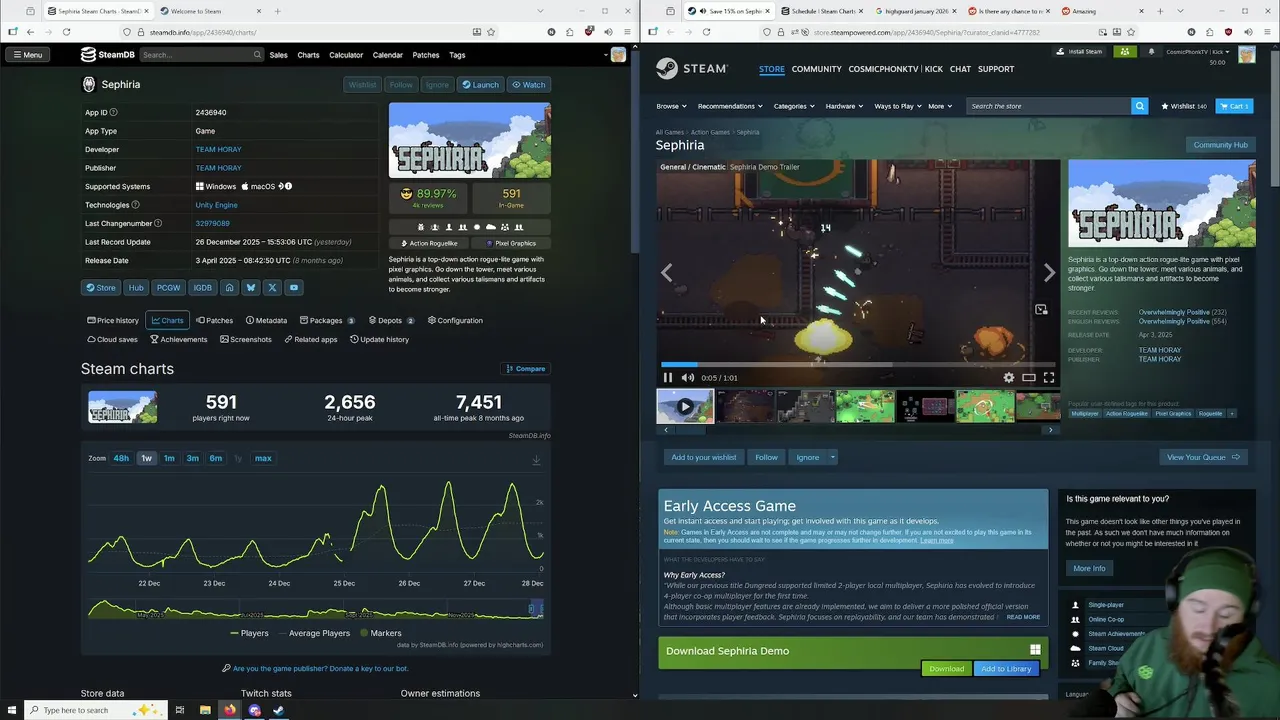This screenshot has width=1280, height=720.
Task: Pause the Sephiria demo trailer
Action: point(668,378)
